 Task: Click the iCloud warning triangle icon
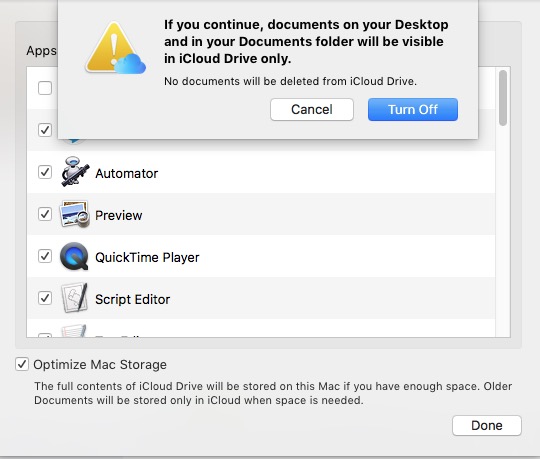(115, 48)
